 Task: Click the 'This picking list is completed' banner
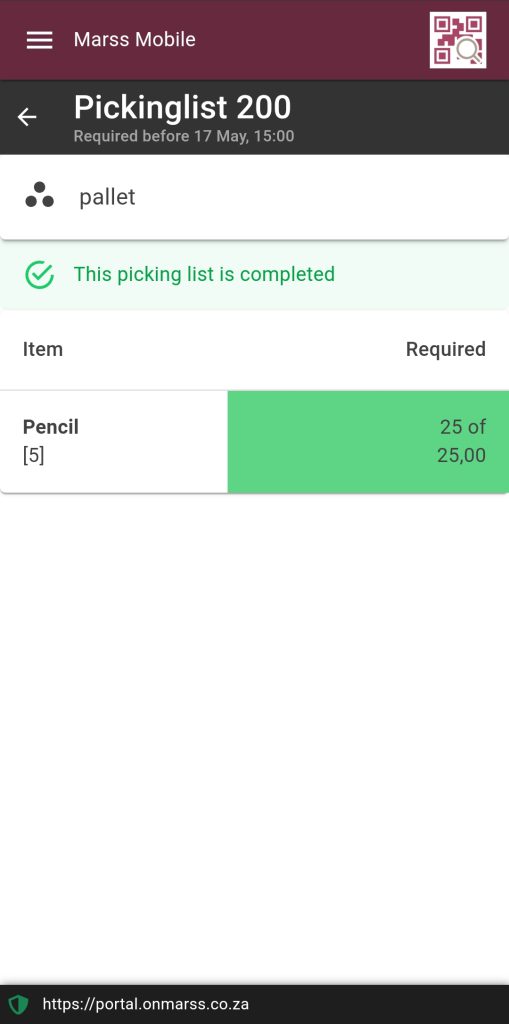click(254, 275)
